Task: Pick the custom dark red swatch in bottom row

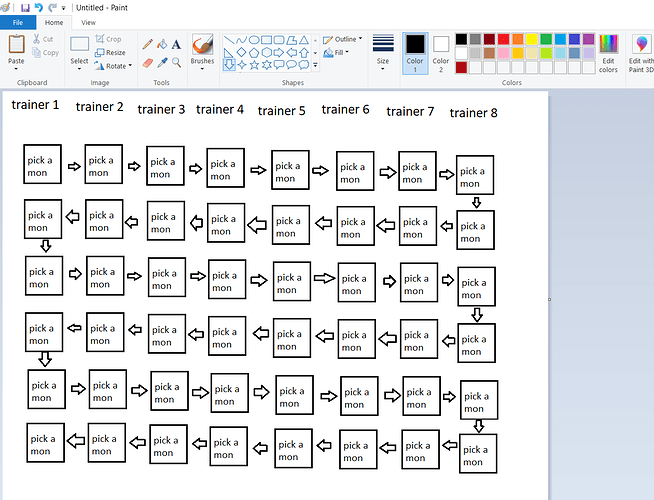Action: 461,67
